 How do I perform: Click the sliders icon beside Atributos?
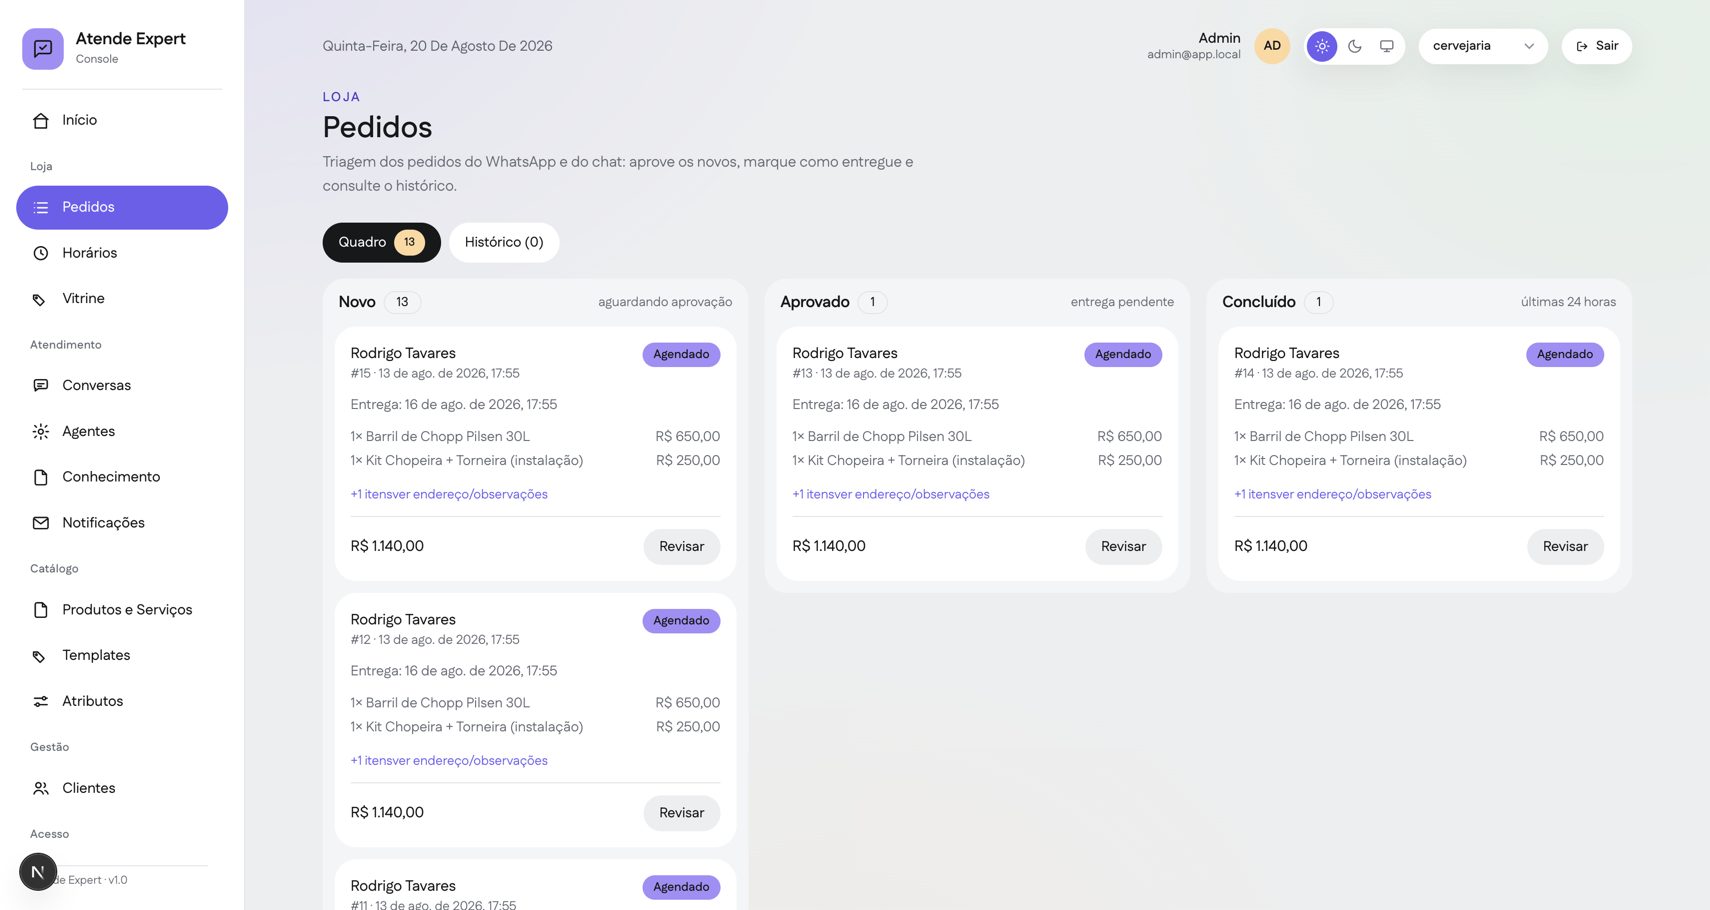coord(41,702)
